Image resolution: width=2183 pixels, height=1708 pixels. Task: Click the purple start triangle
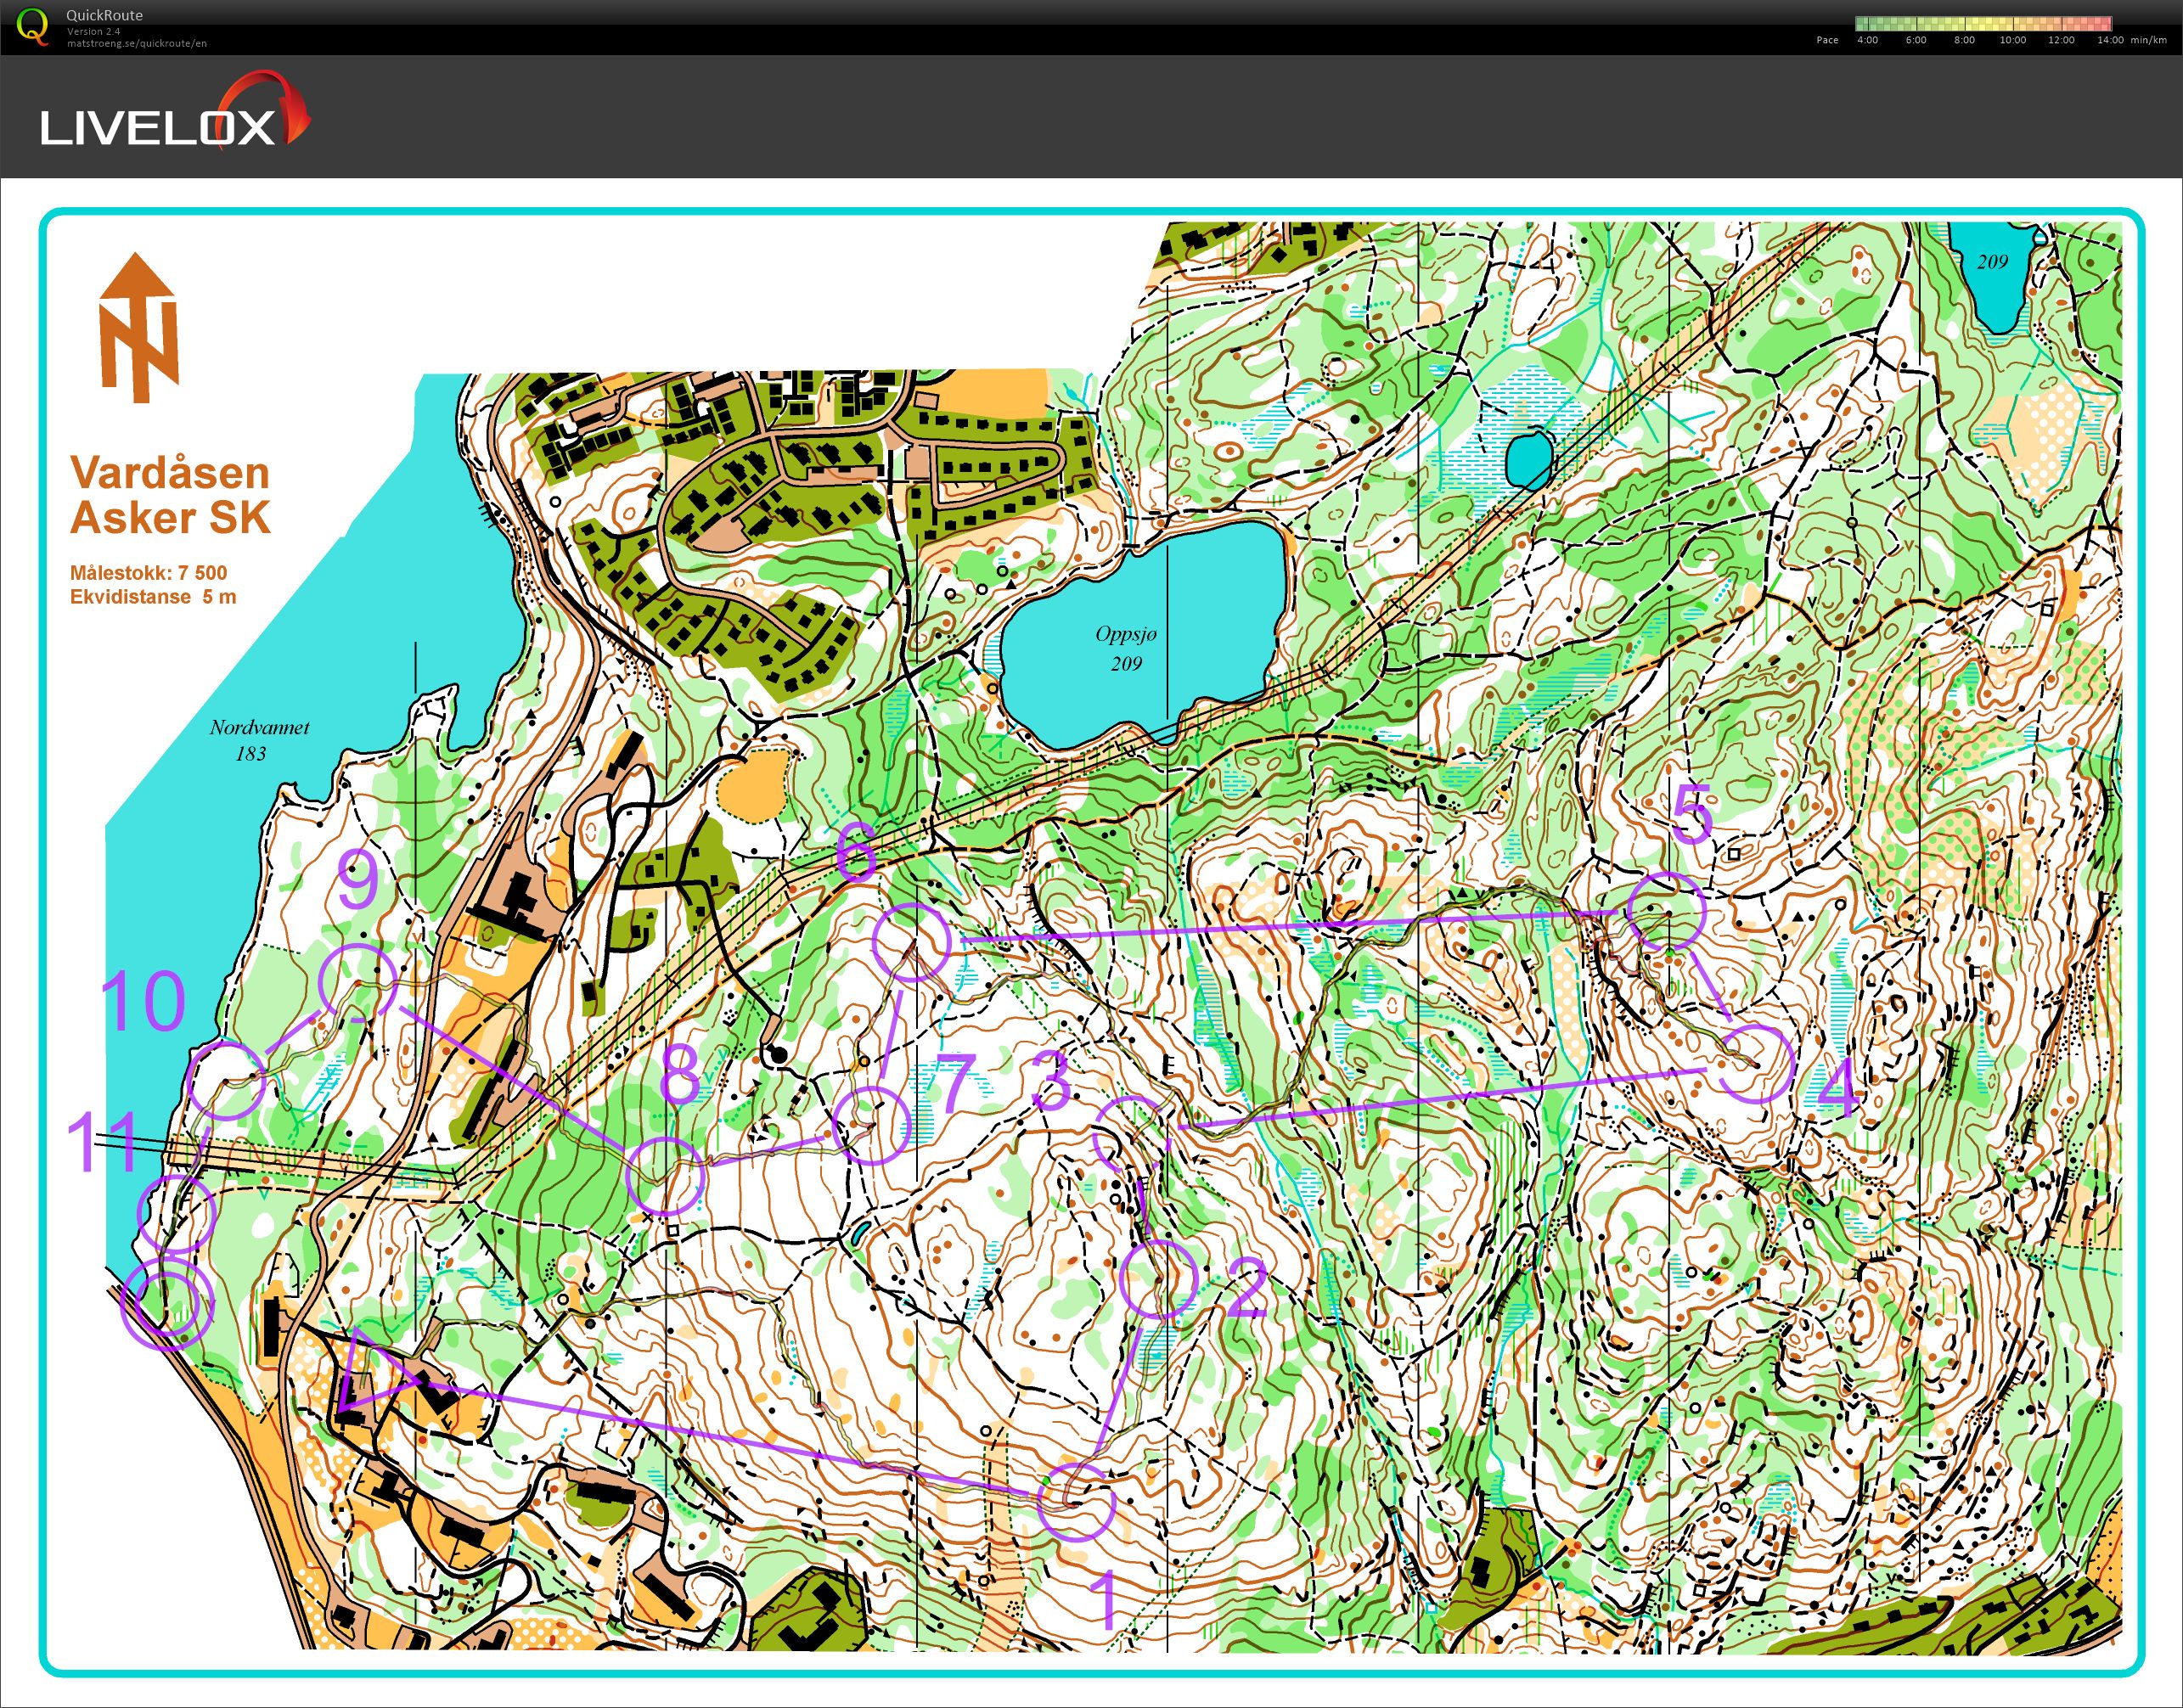pyautogui.click(x=372, y=1373)
